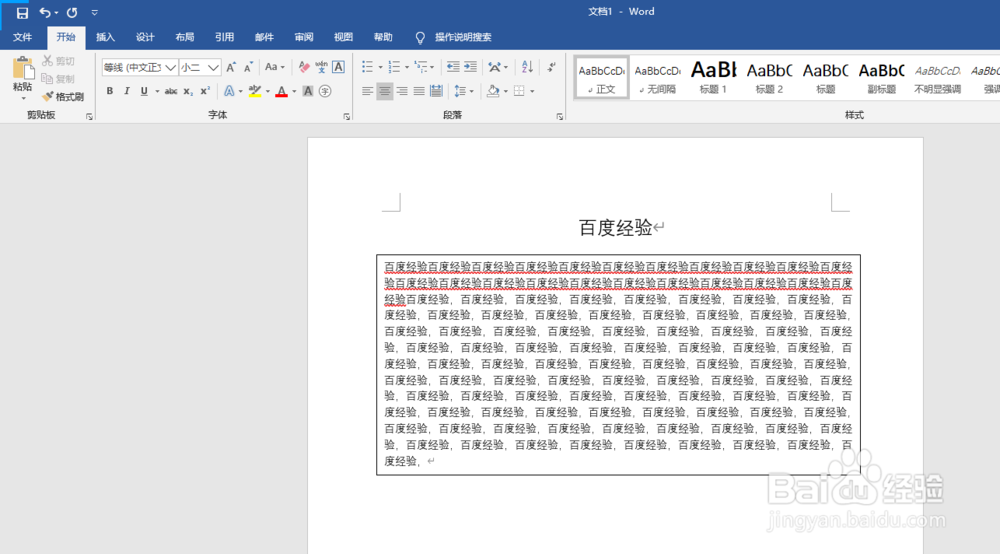Center align the text
Viewport: 1000px width, 554px height.
click(x=385, y=91)
